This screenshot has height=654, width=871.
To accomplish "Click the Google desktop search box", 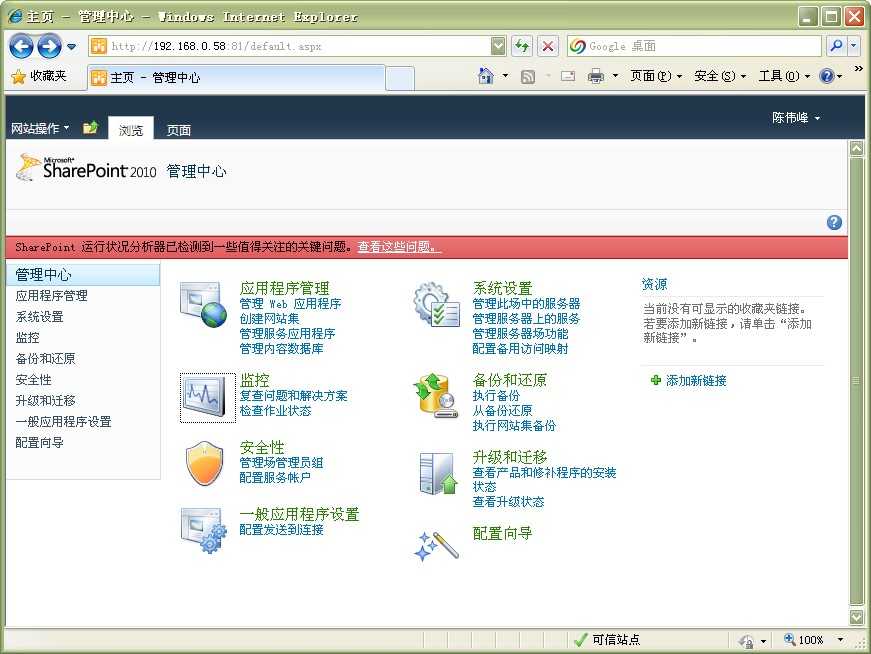I will point(694,46).
